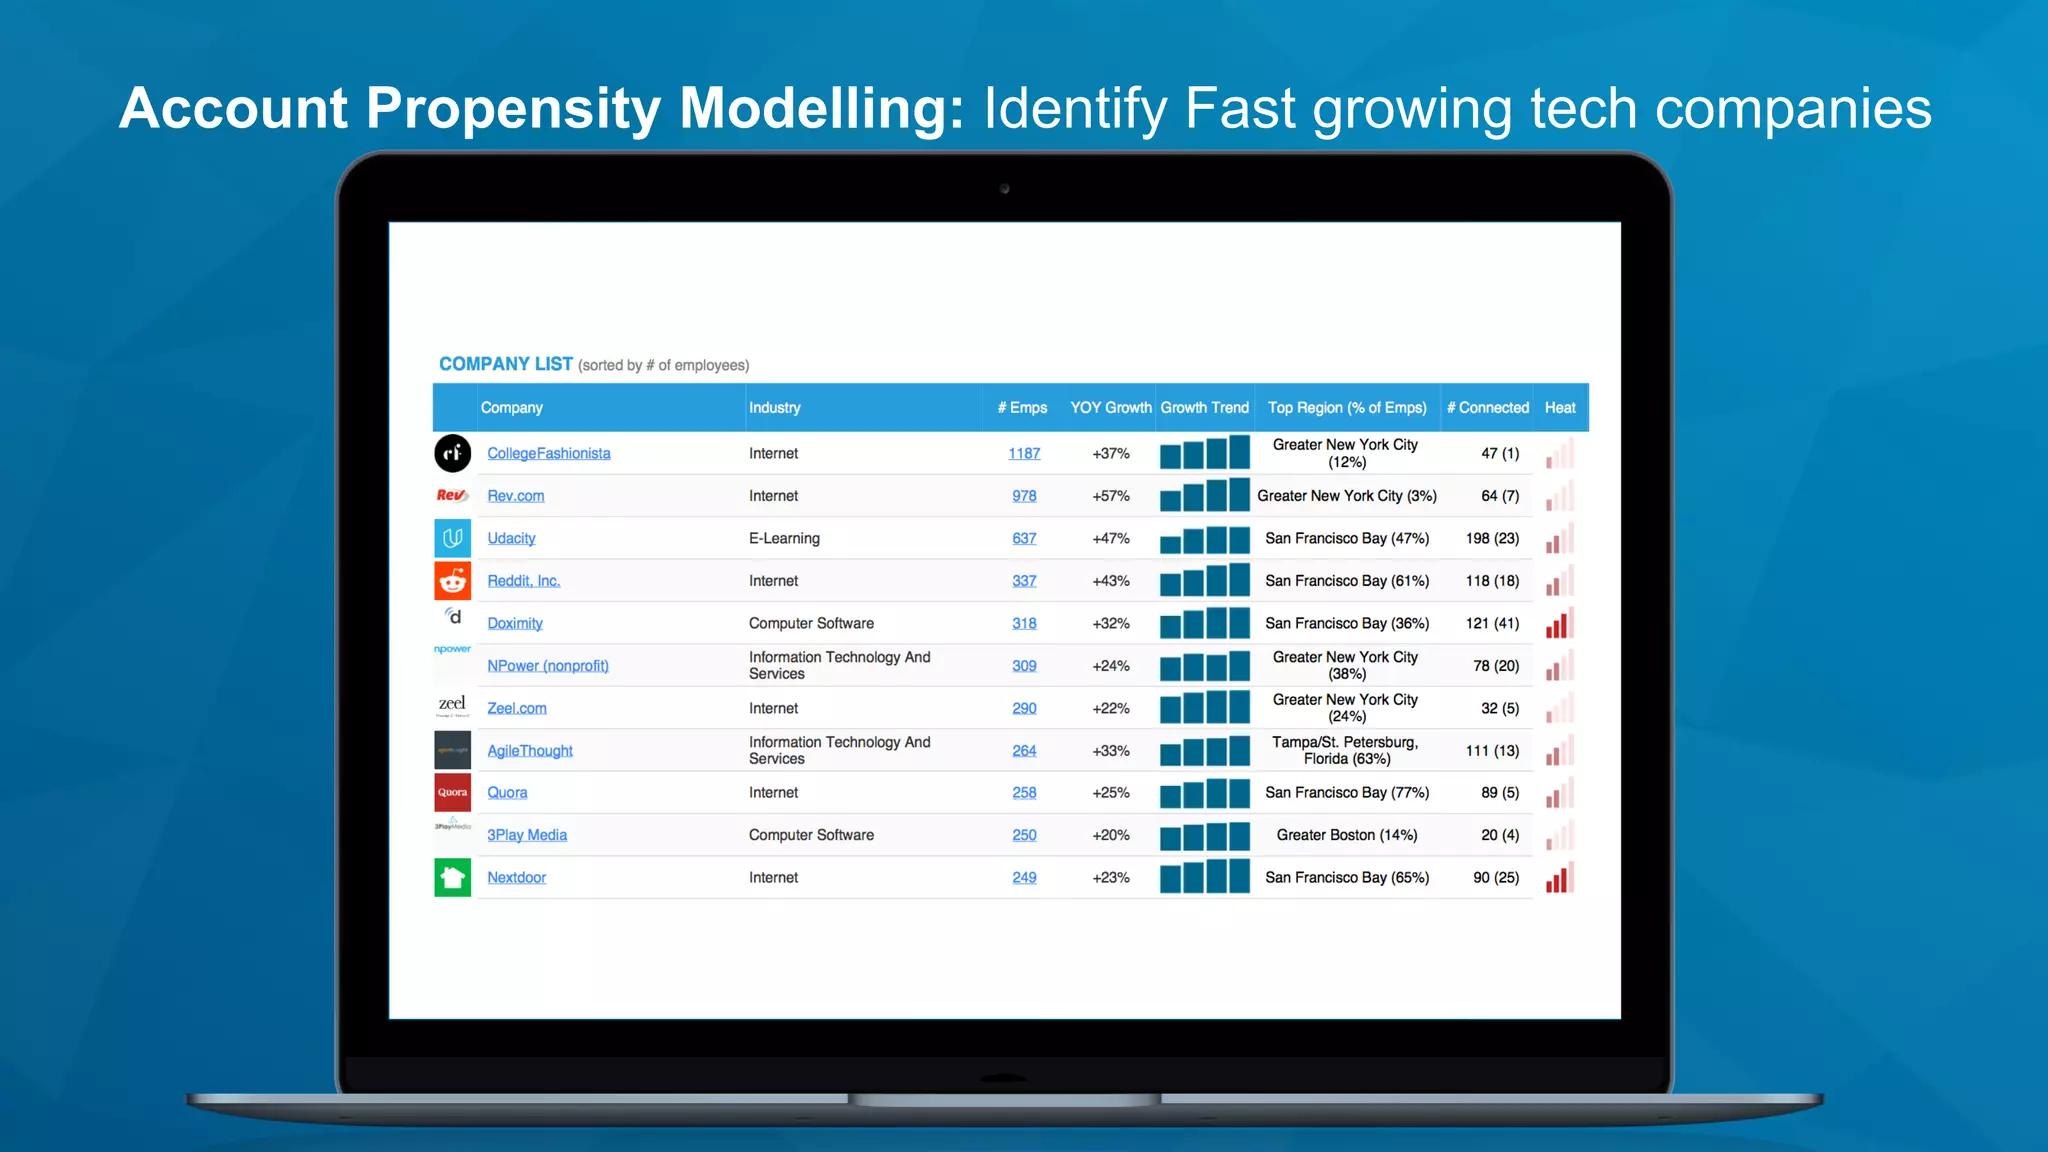
Task: Click the CollegeFashionista logo icon
Action: point(452,453)
